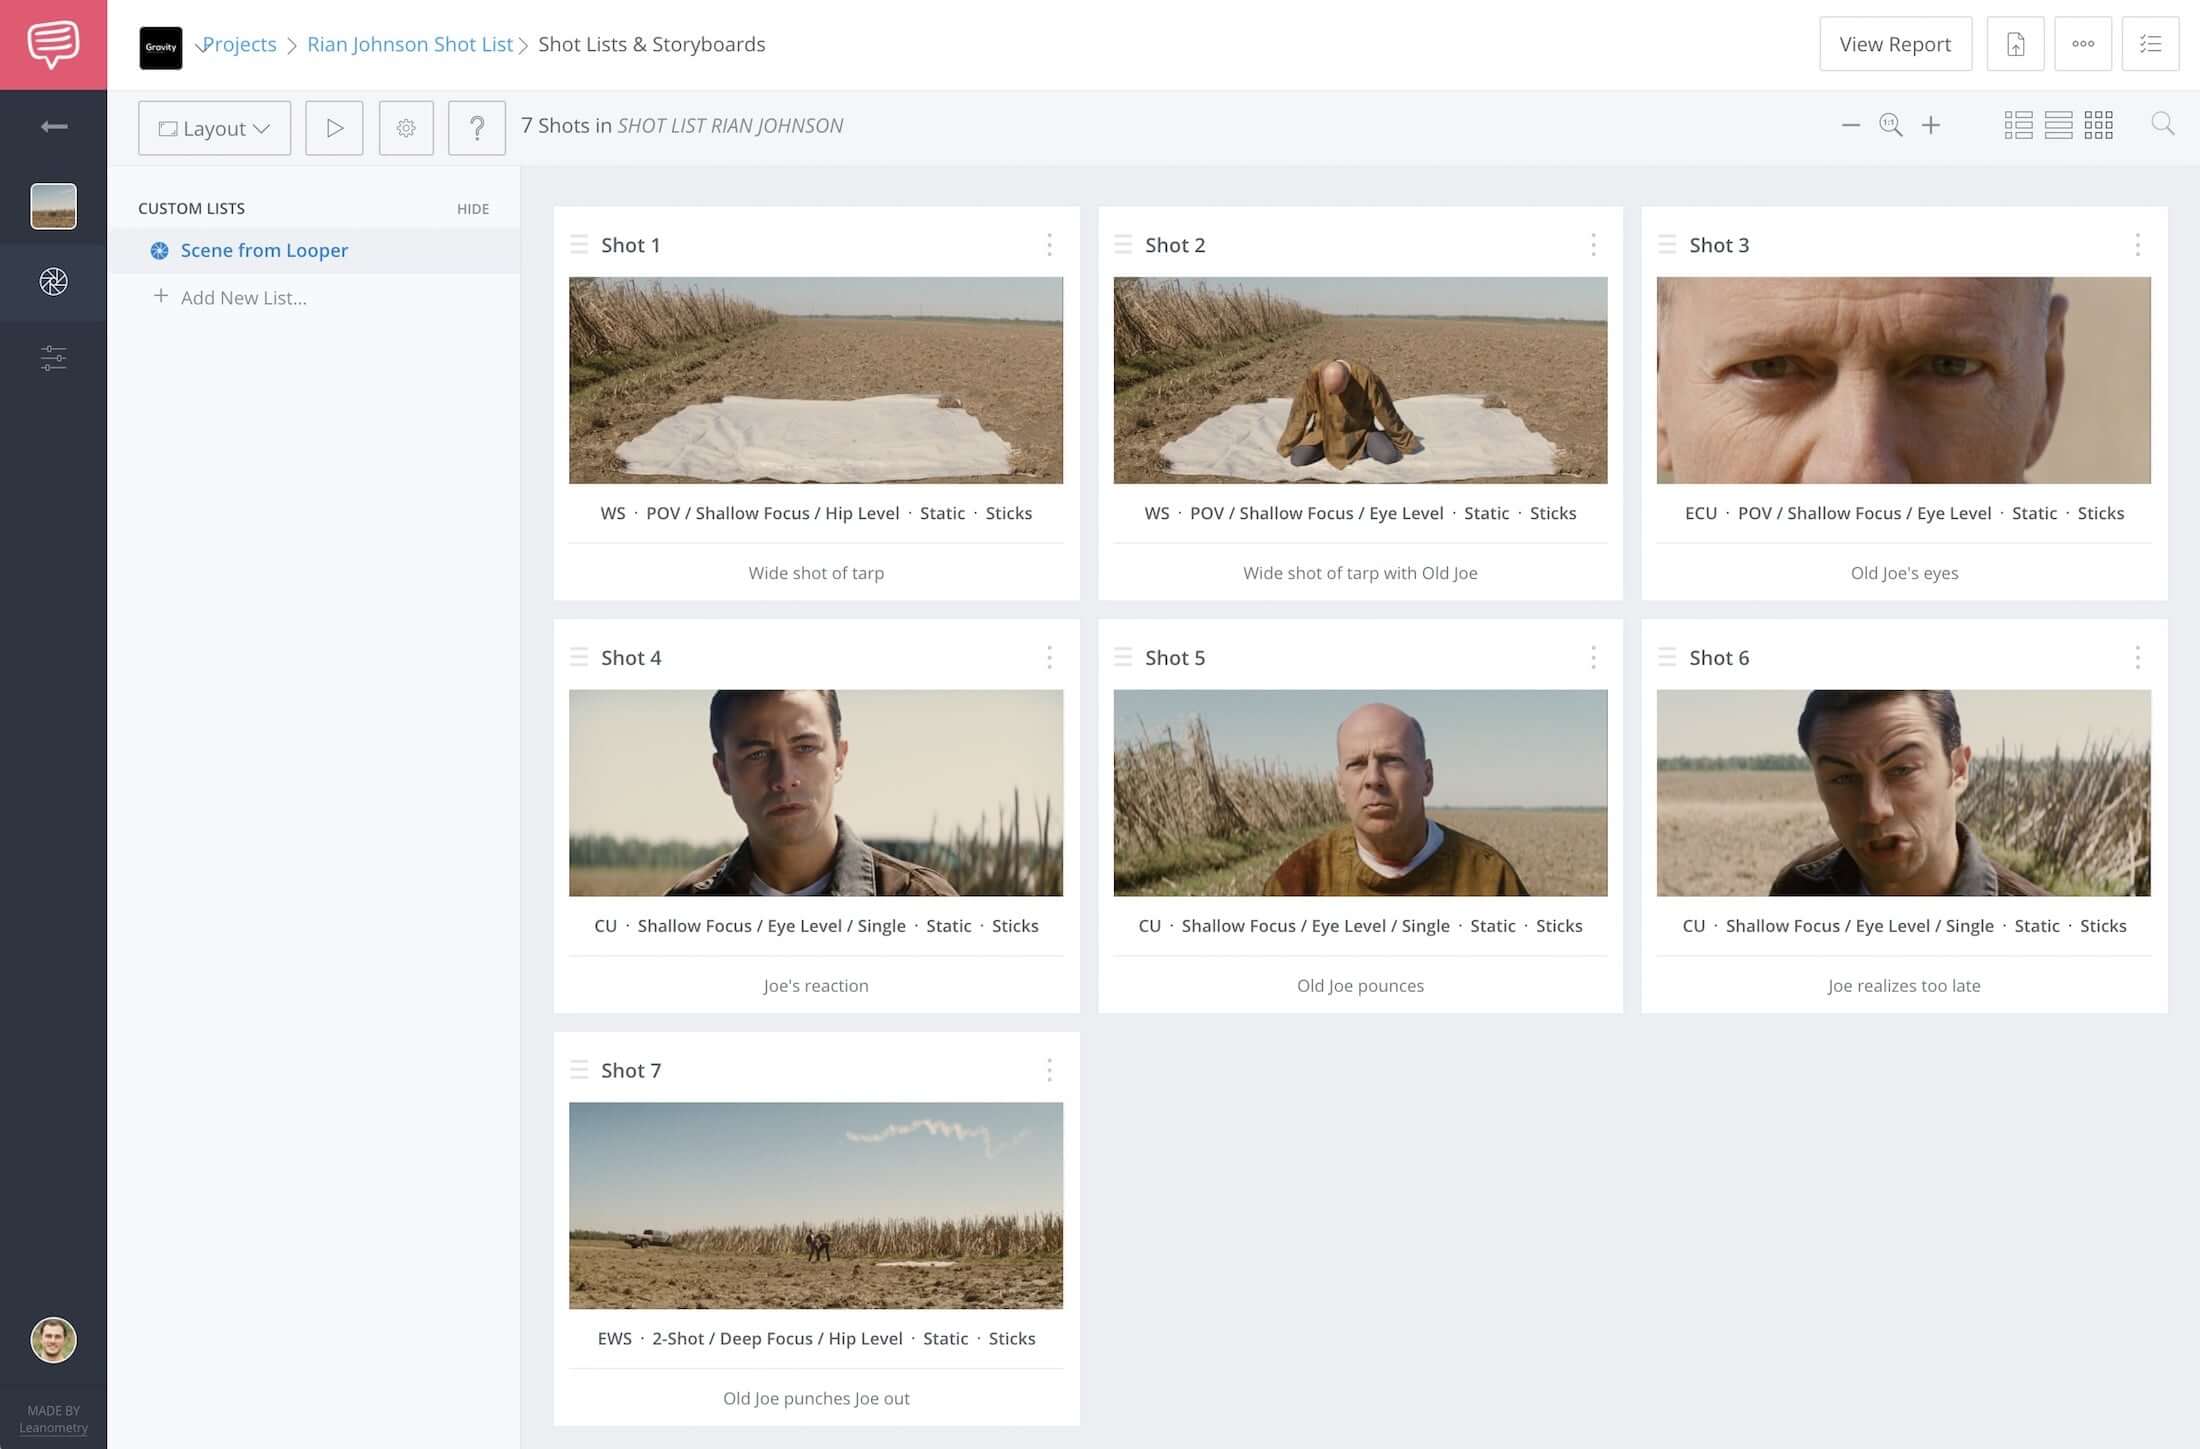Switch to grid view layout

[2098, 125]
